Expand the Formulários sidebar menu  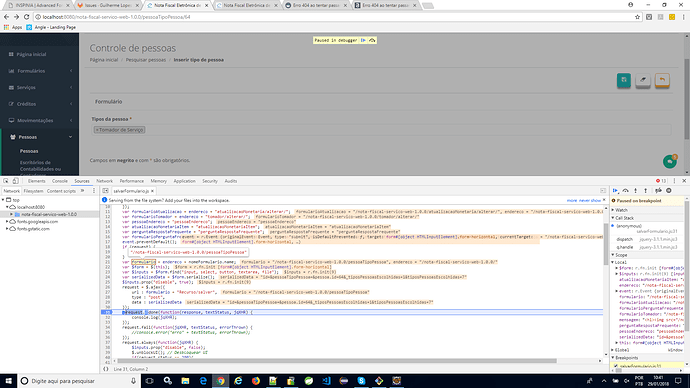click(40, 71)
